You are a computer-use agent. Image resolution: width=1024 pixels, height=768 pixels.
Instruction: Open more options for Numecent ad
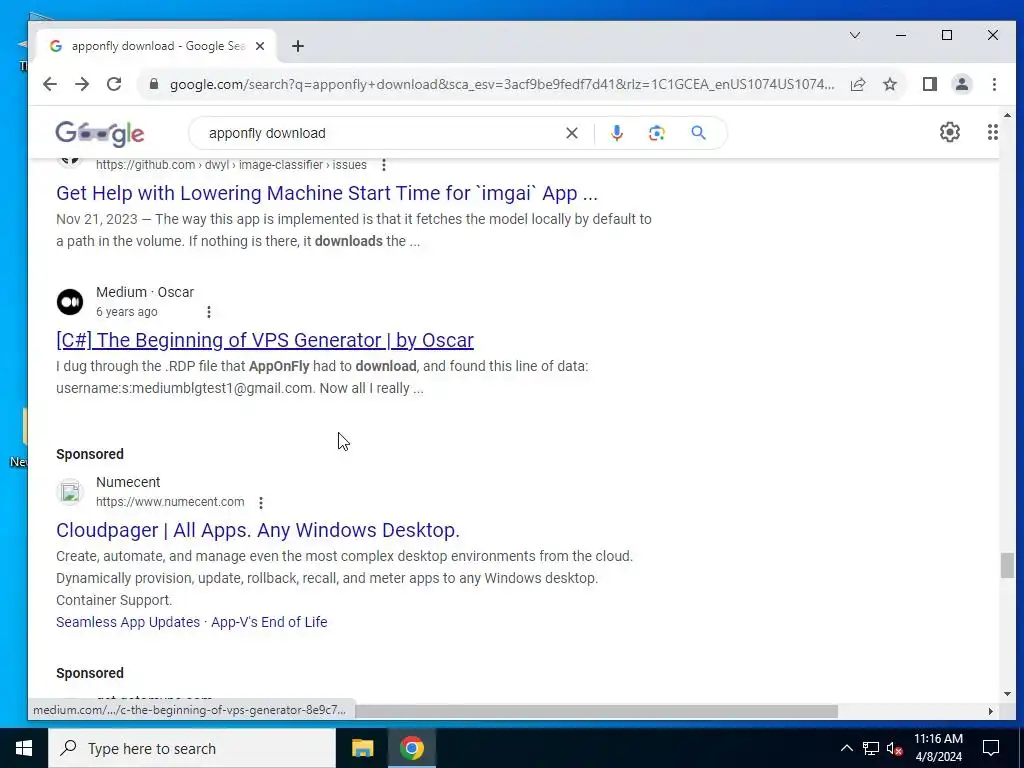tap(261, 503)
